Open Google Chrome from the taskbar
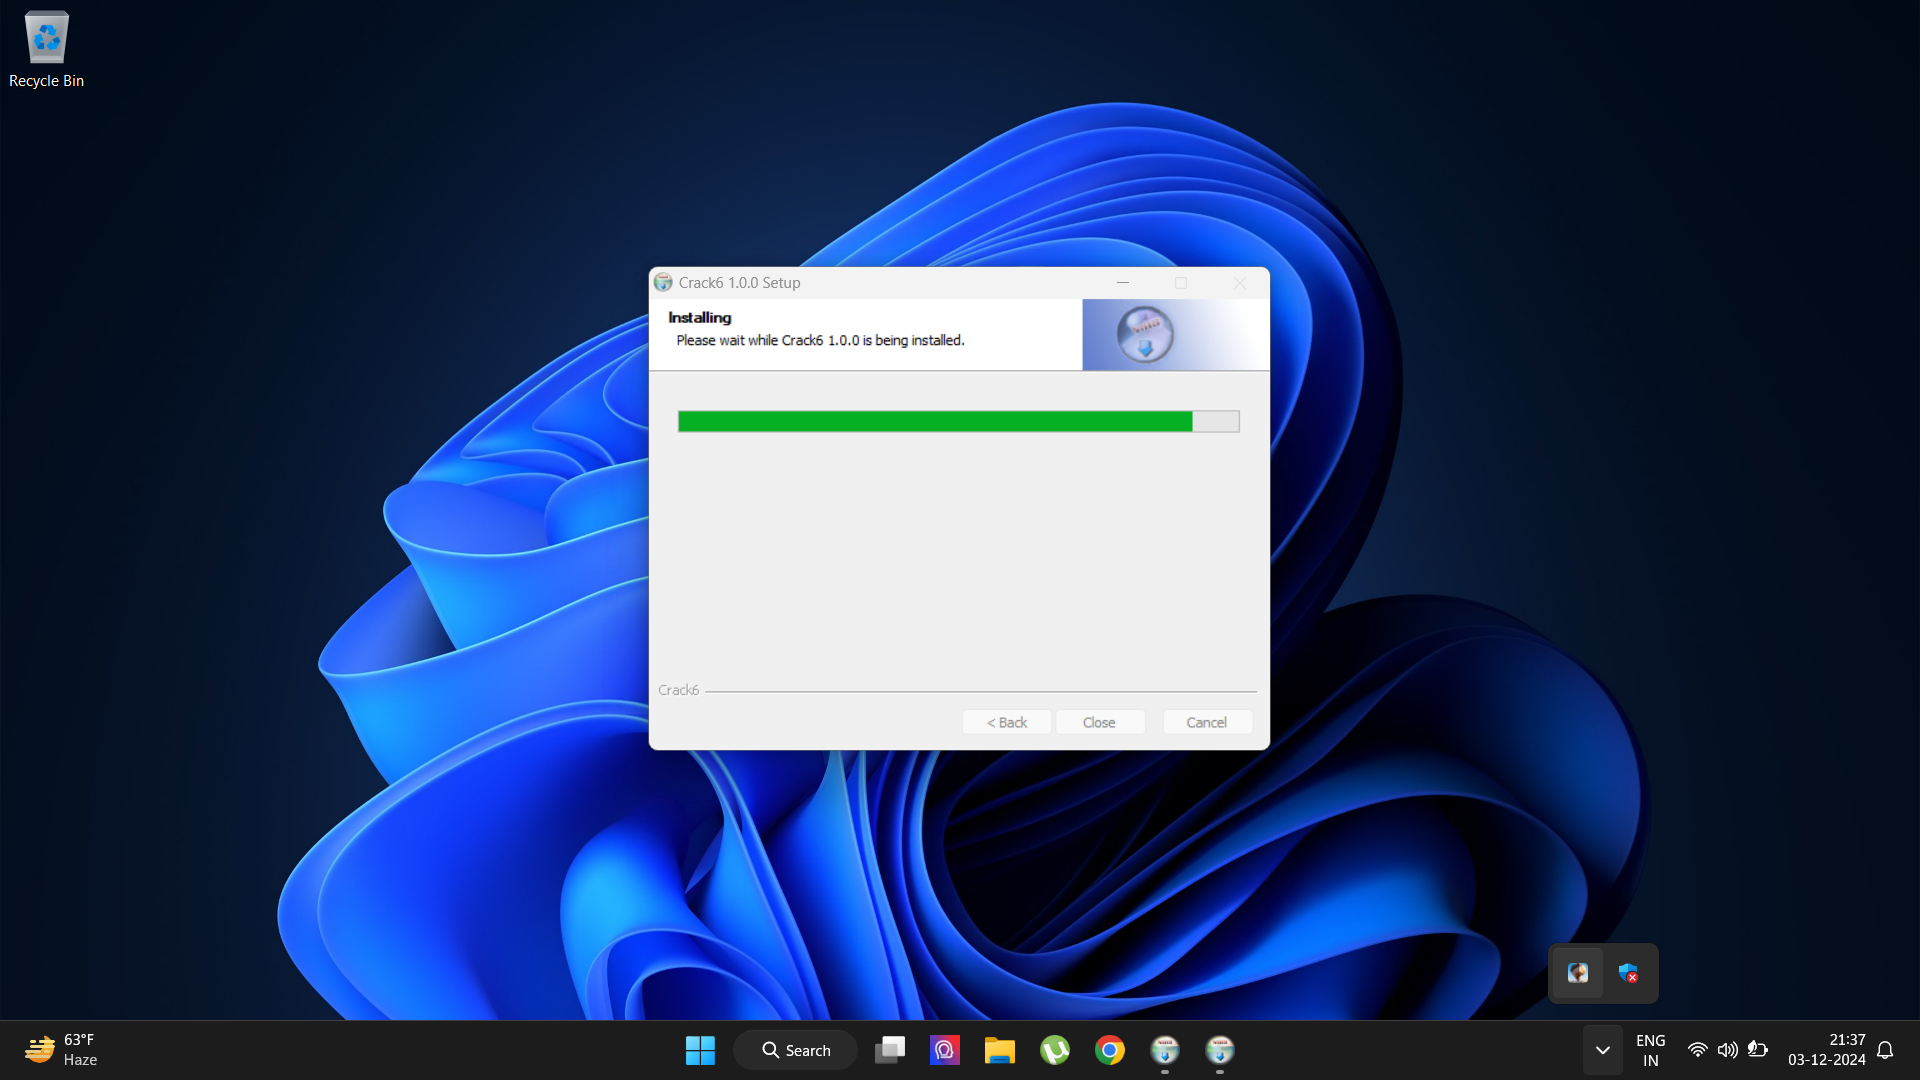1920x1080 pixels. pos(1109,1050)
